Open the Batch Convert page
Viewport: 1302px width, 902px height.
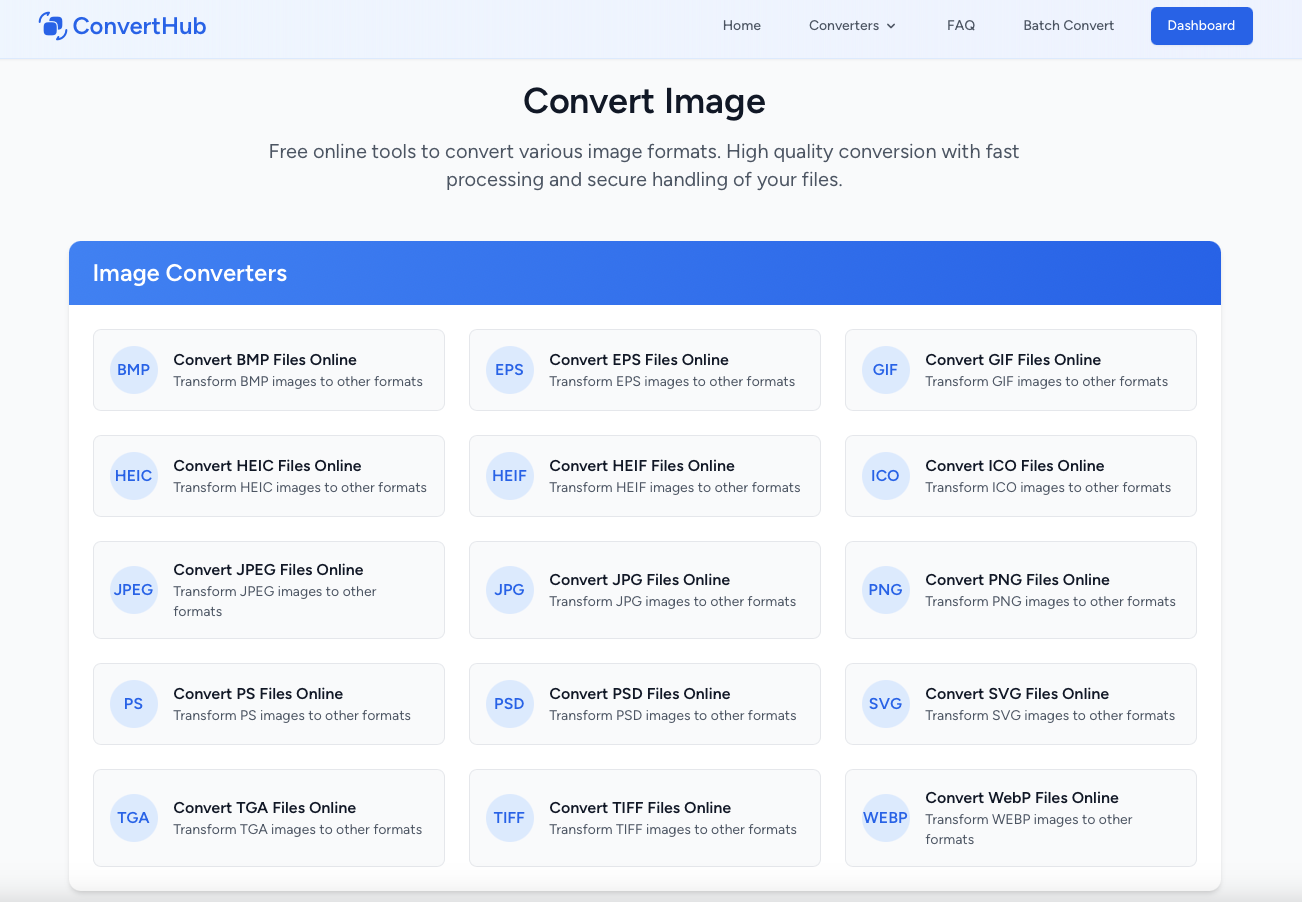coord(1068,26)
